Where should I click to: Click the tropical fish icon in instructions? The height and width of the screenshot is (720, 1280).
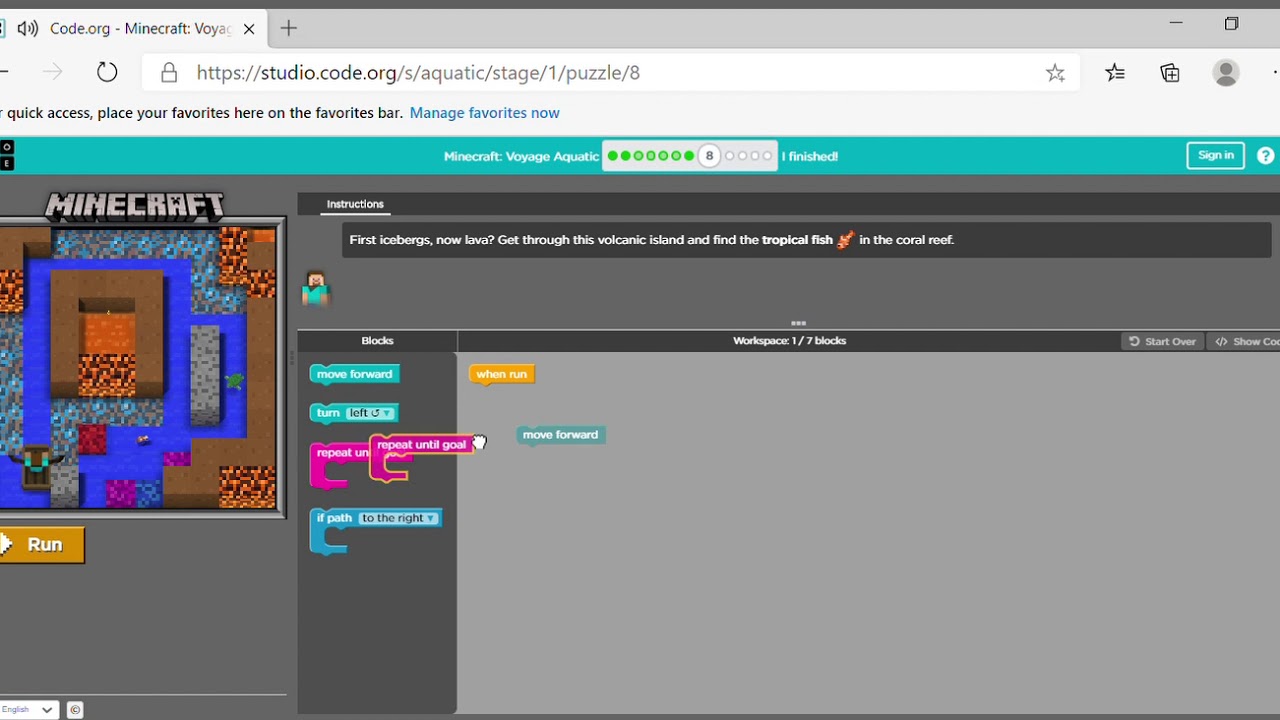(845, 240)
